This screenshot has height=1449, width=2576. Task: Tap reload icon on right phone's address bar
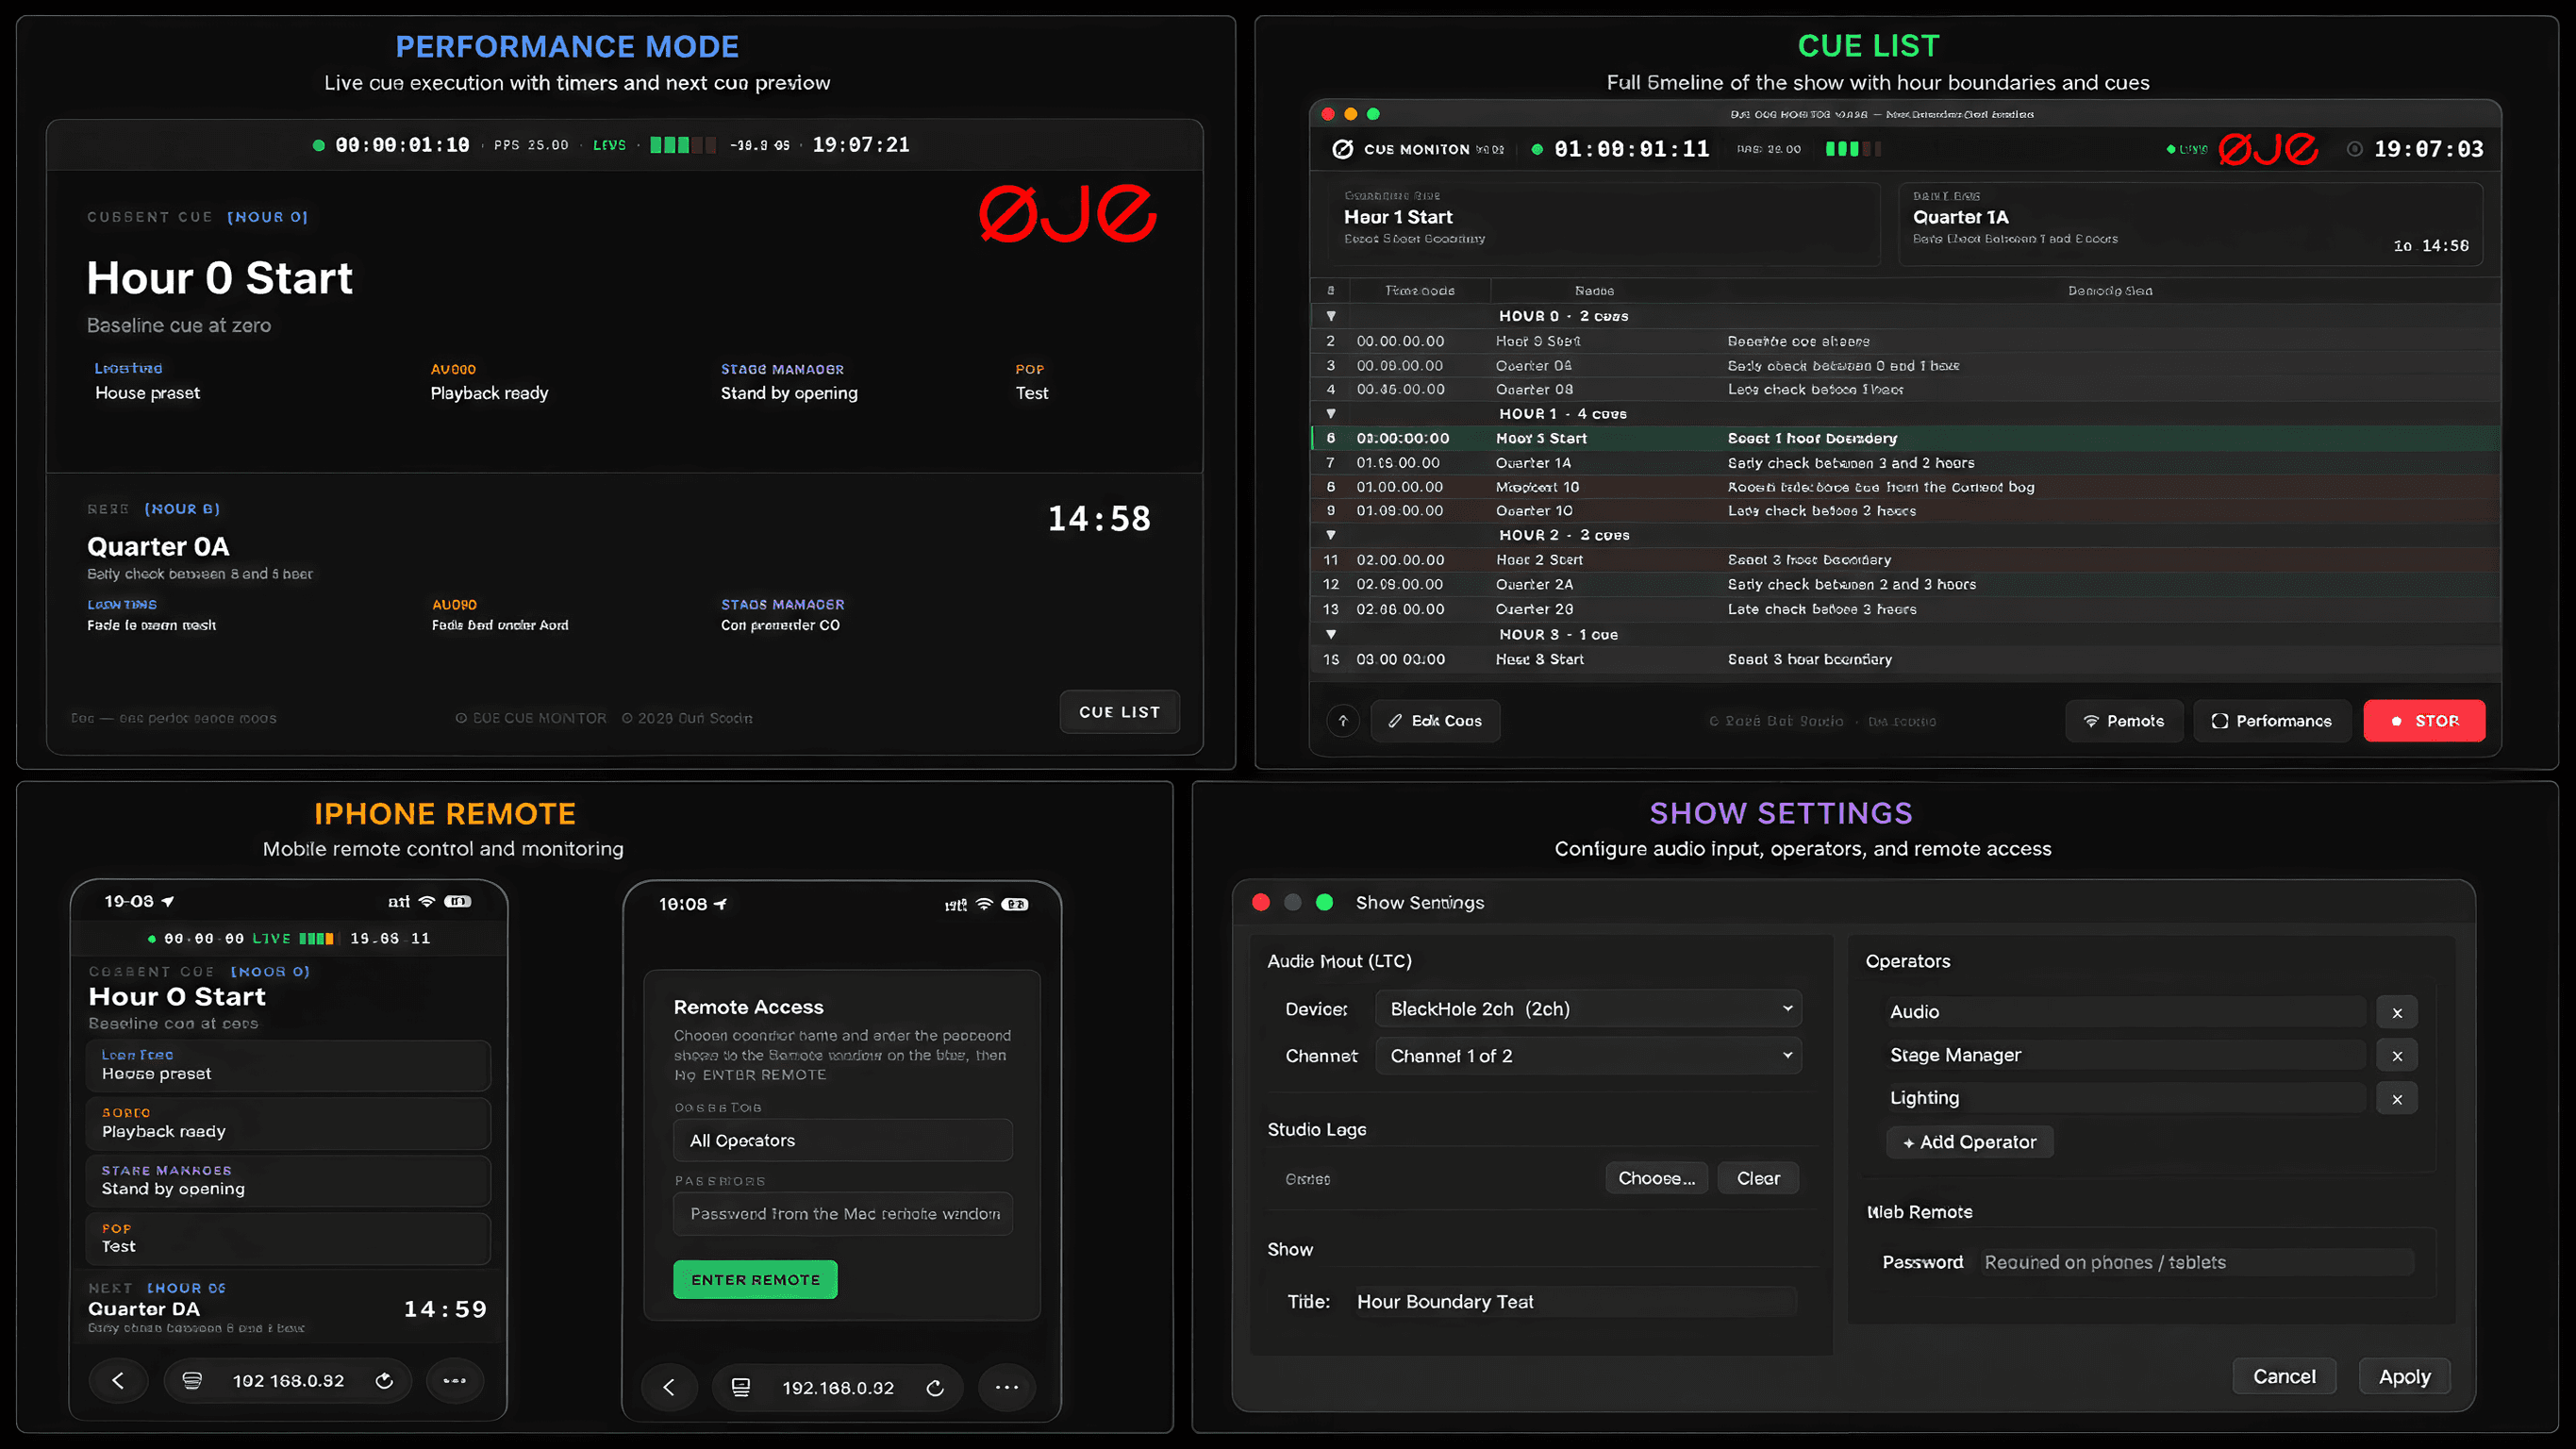tap(935, 1388)
